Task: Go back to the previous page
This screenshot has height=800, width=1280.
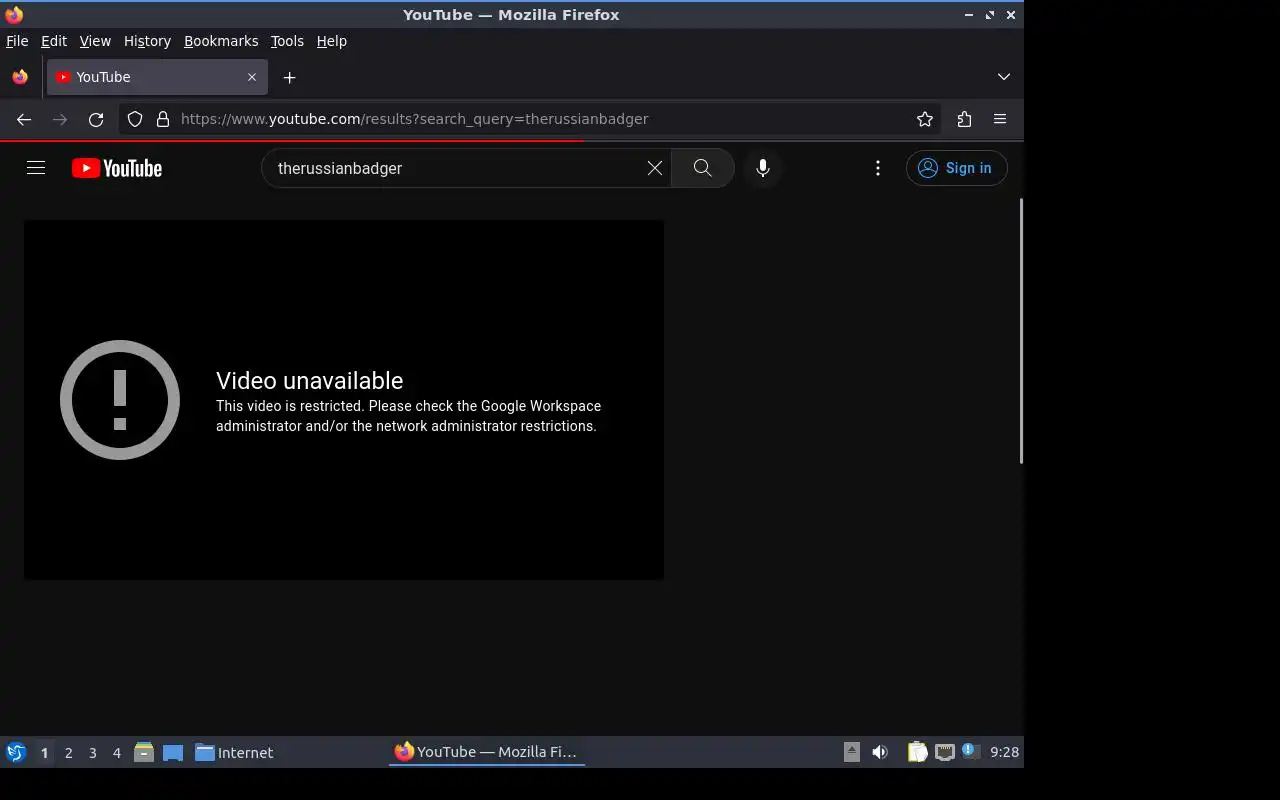Action: (x=24, y=119)
